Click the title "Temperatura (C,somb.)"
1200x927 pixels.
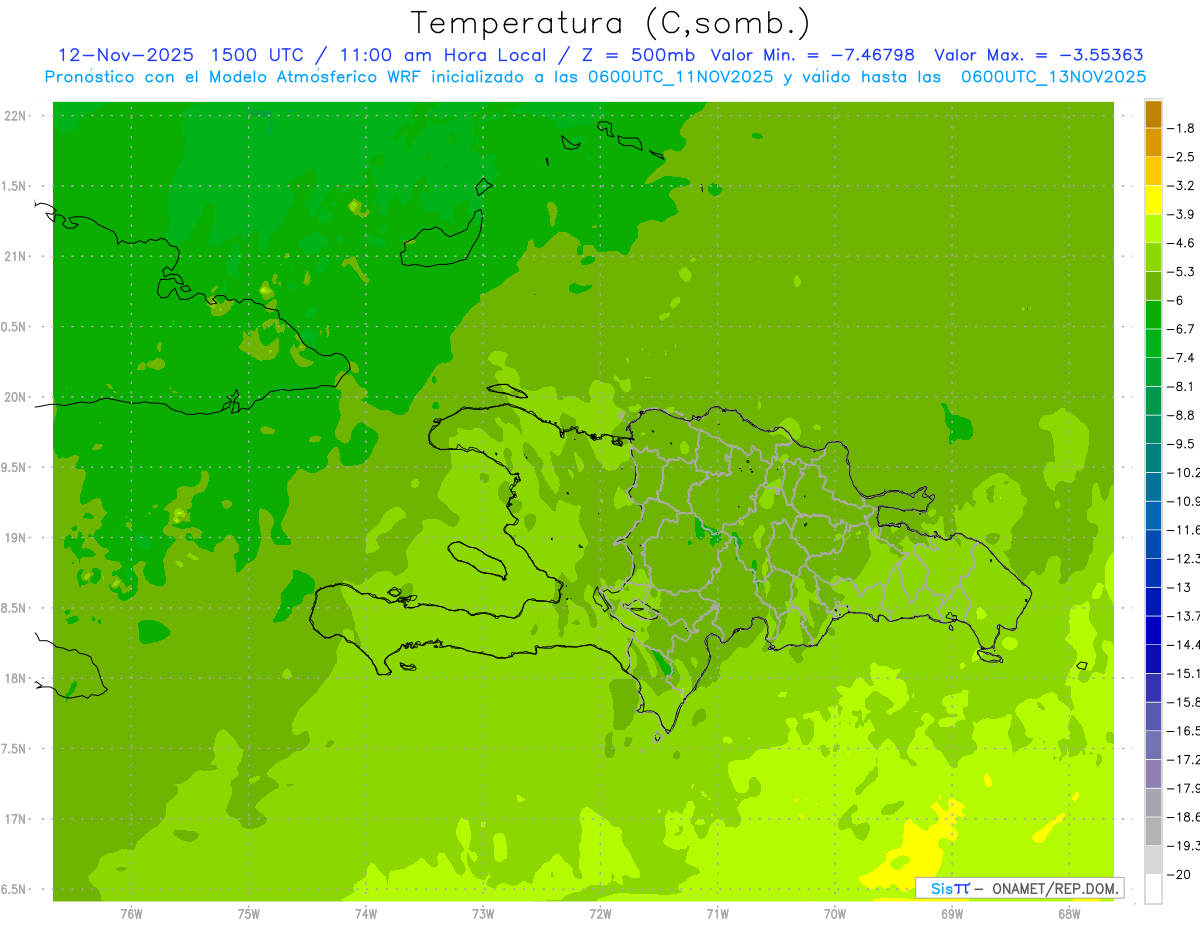(611, 23)
